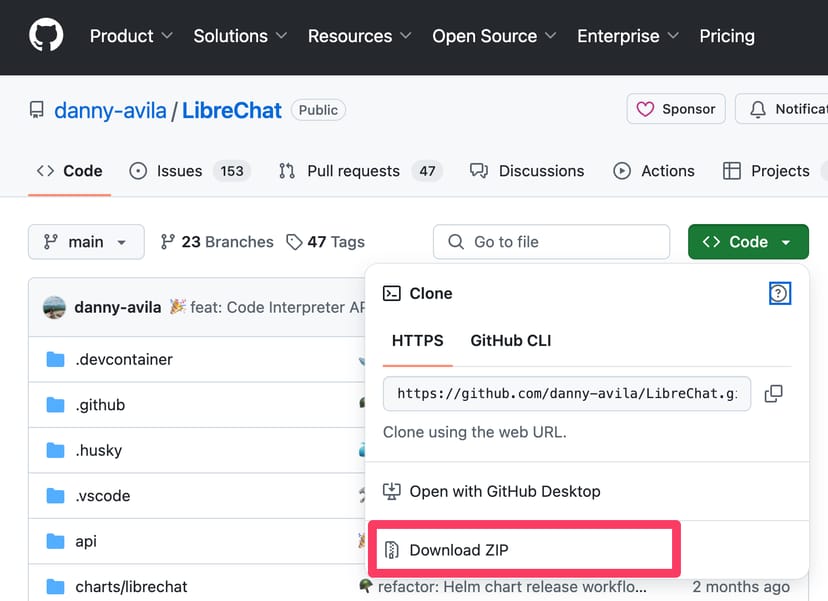Switch to the GitHub CLI tab
This screenshot has height=601, width=828.
point(510,340)
